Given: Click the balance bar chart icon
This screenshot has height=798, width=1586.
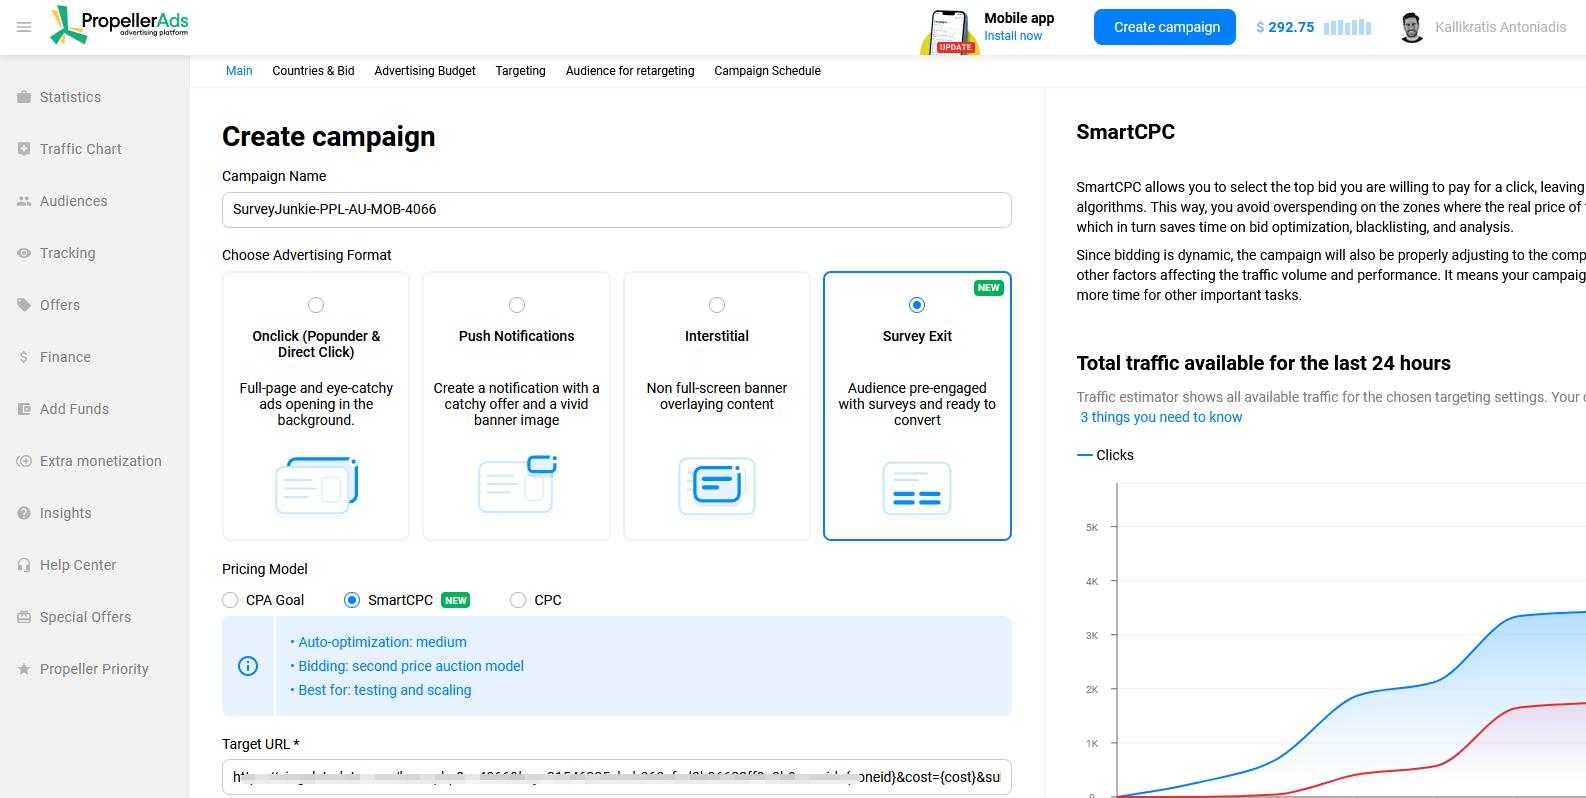Looking at the screenshot, I should tap(1347, 27).
